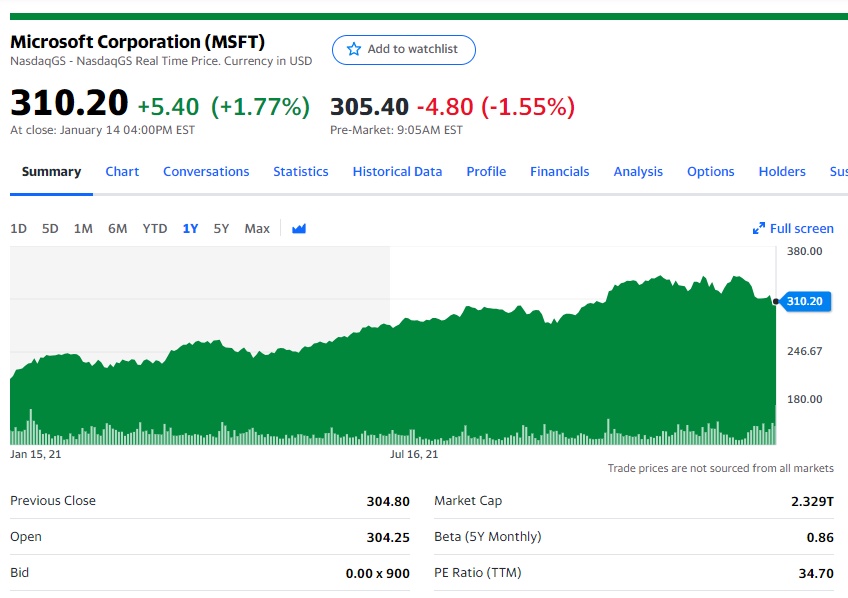This screenshot has width=848, height=598.
Task: Click the Previous Close value 304.80
Action: click(388, 502)
